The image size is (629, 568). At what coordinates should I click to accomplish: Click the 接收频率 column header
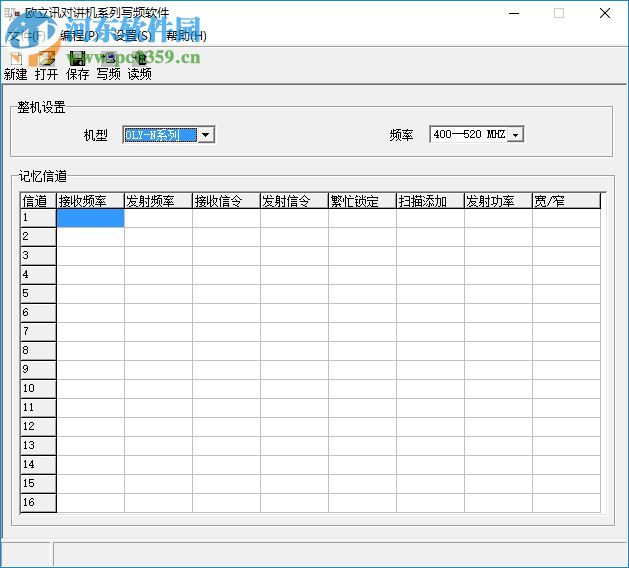point(90,201)
